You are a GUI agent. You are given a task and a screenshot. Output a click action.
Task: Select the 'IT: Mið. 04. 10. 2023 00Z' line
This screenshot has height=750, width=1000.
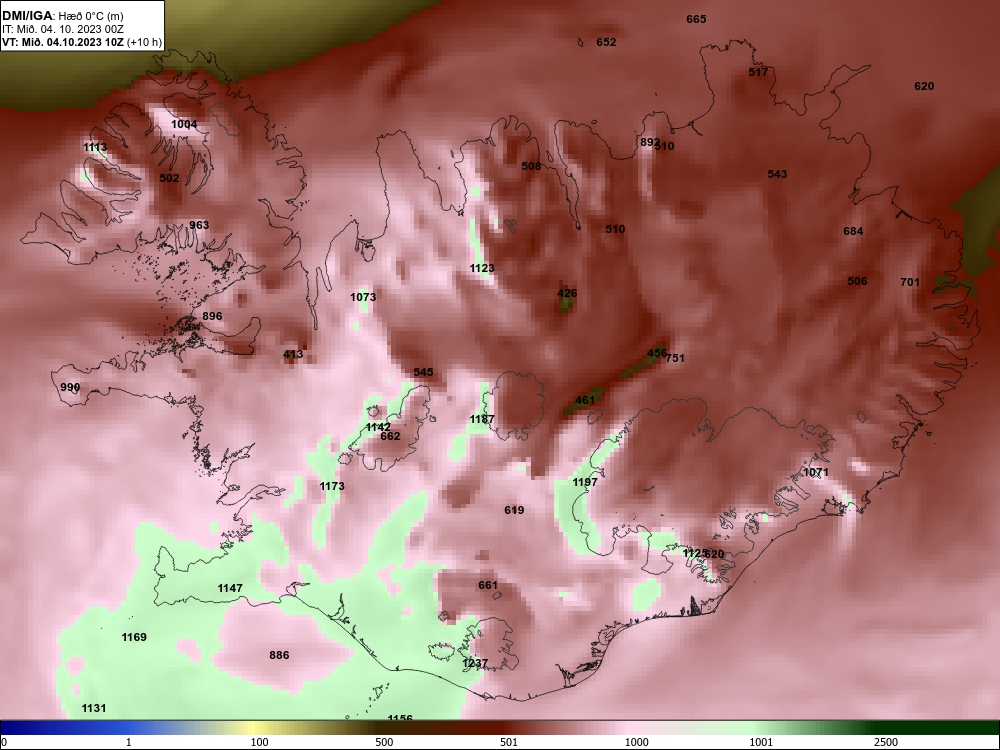point(62,29)
